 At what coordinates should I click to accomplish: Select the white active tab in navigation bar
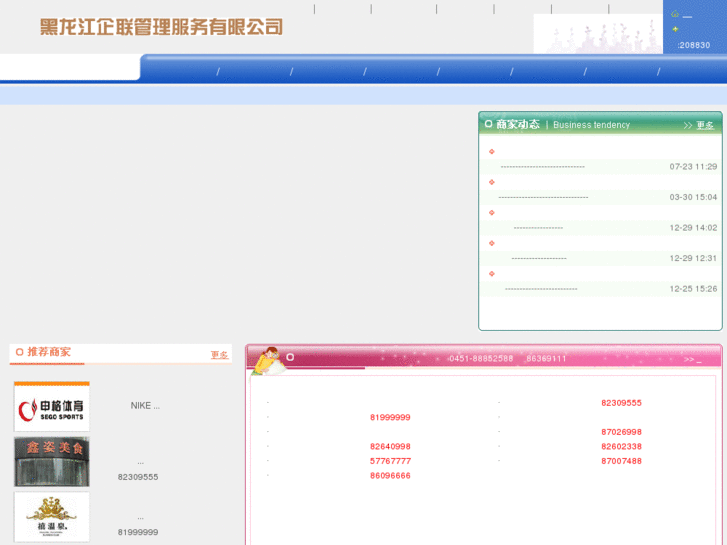70,68
